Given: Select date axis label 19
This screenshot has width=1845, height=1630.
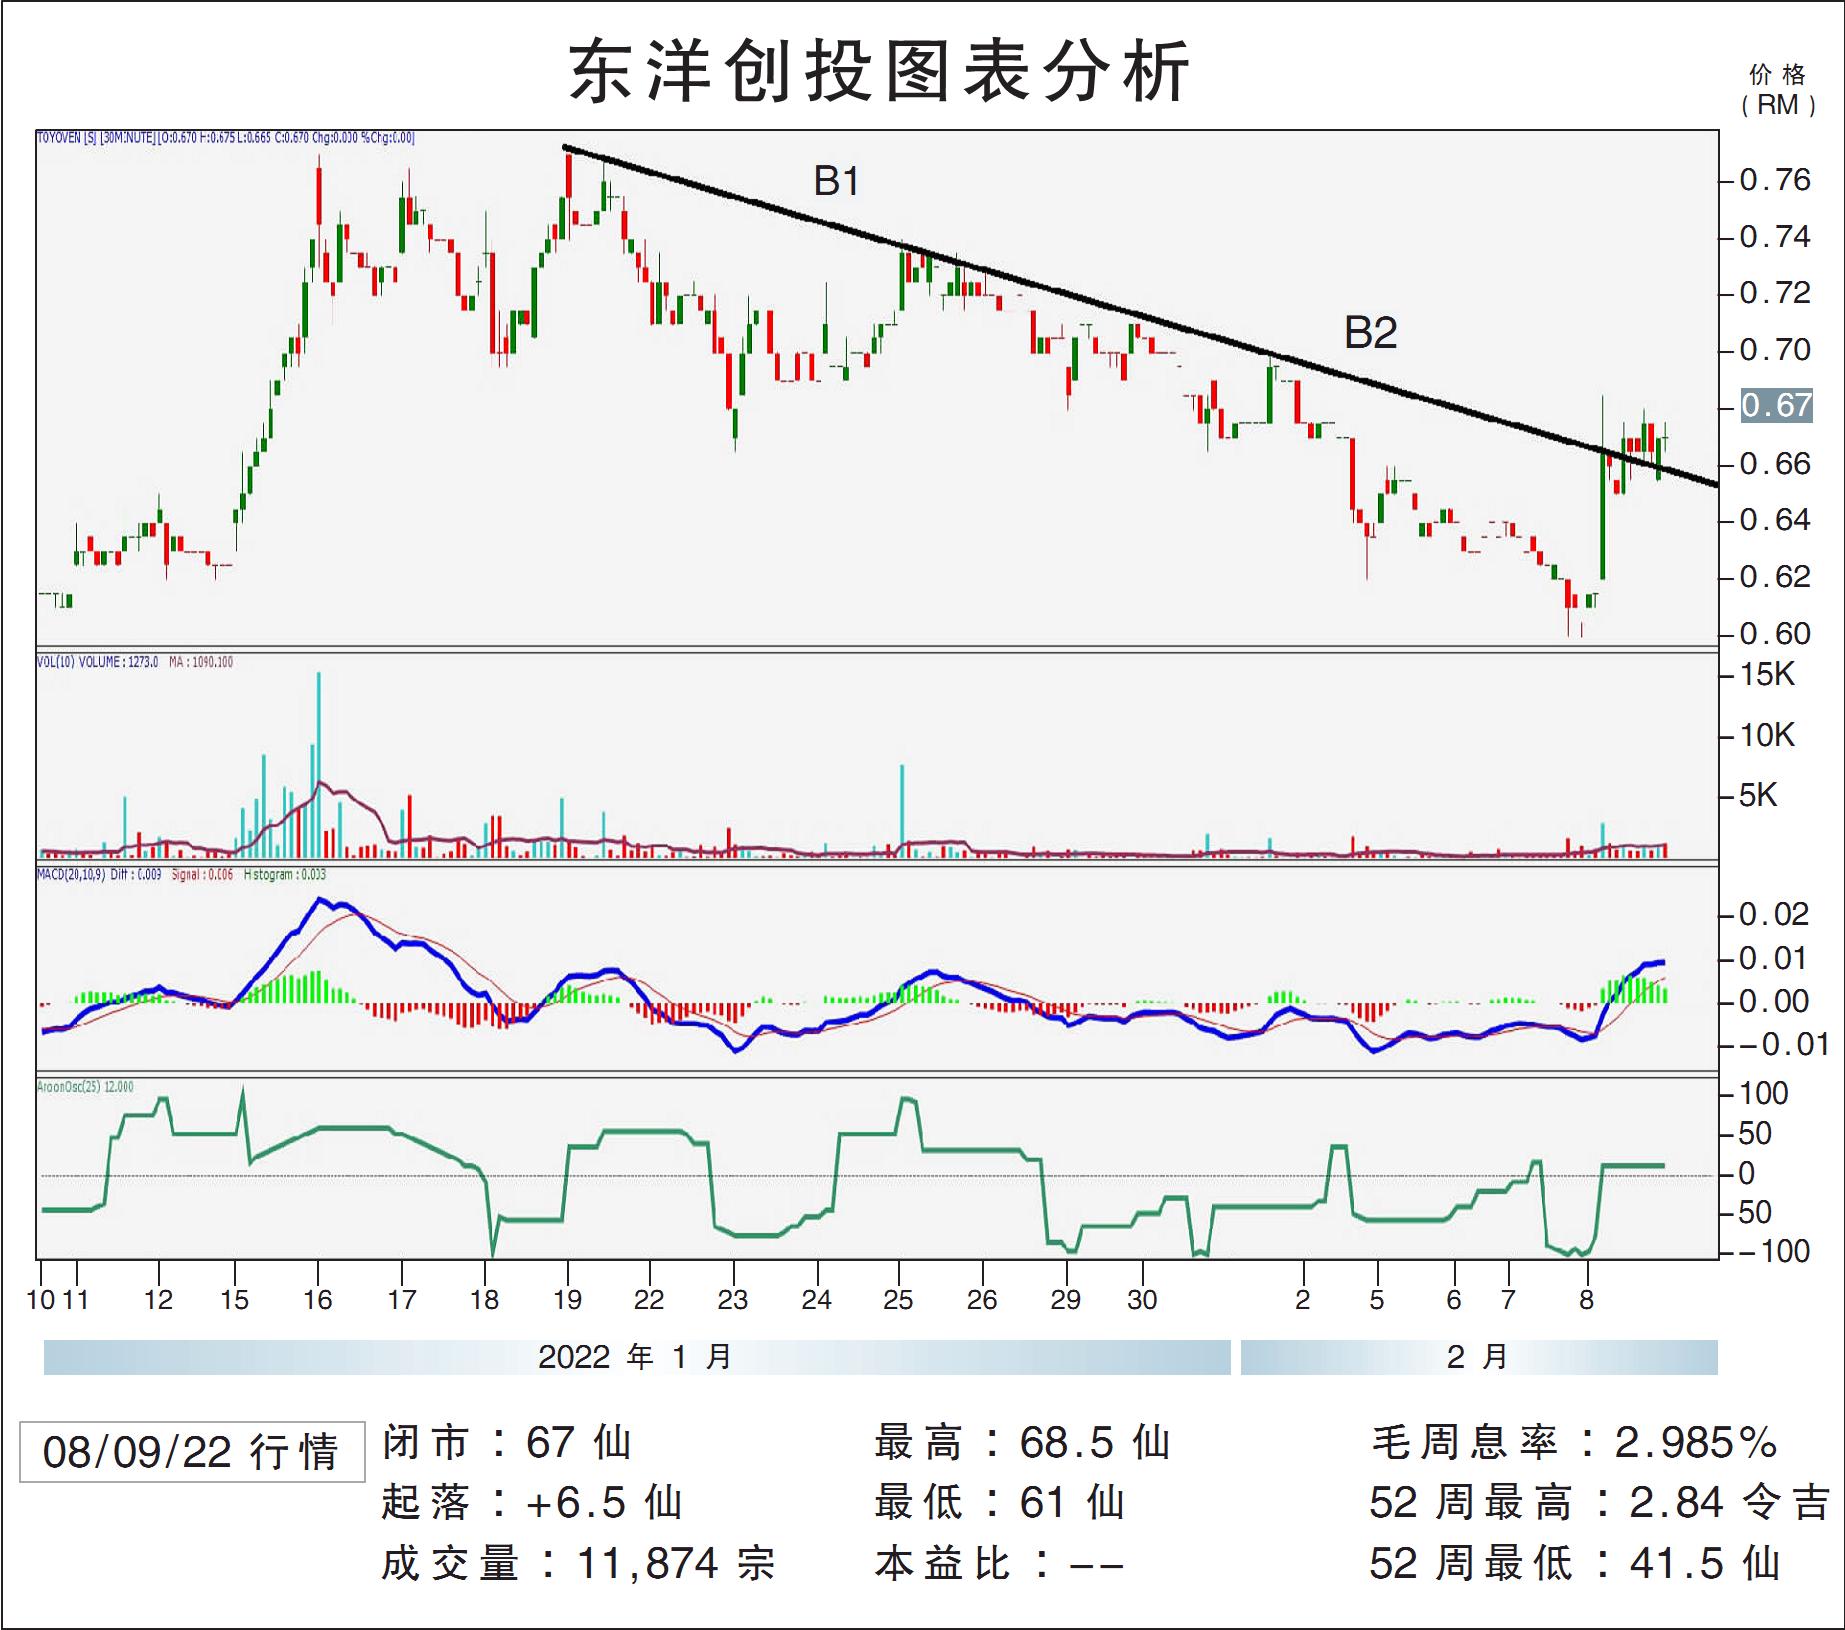Looking at the screenshot, I should click(567, 1300).
